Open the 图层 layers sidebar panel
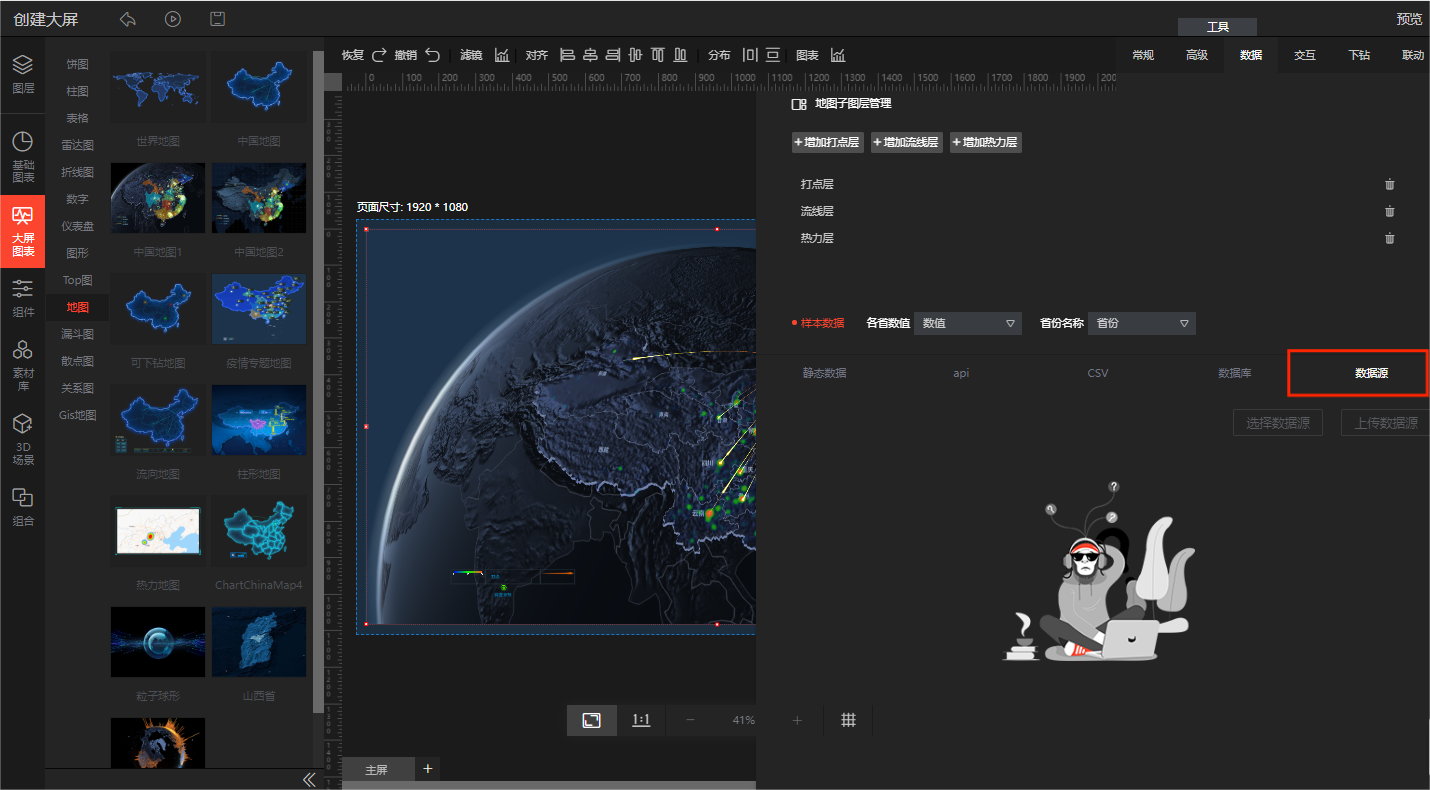The height and width of the screenshot is (790, 1430). tap(23, 74)
